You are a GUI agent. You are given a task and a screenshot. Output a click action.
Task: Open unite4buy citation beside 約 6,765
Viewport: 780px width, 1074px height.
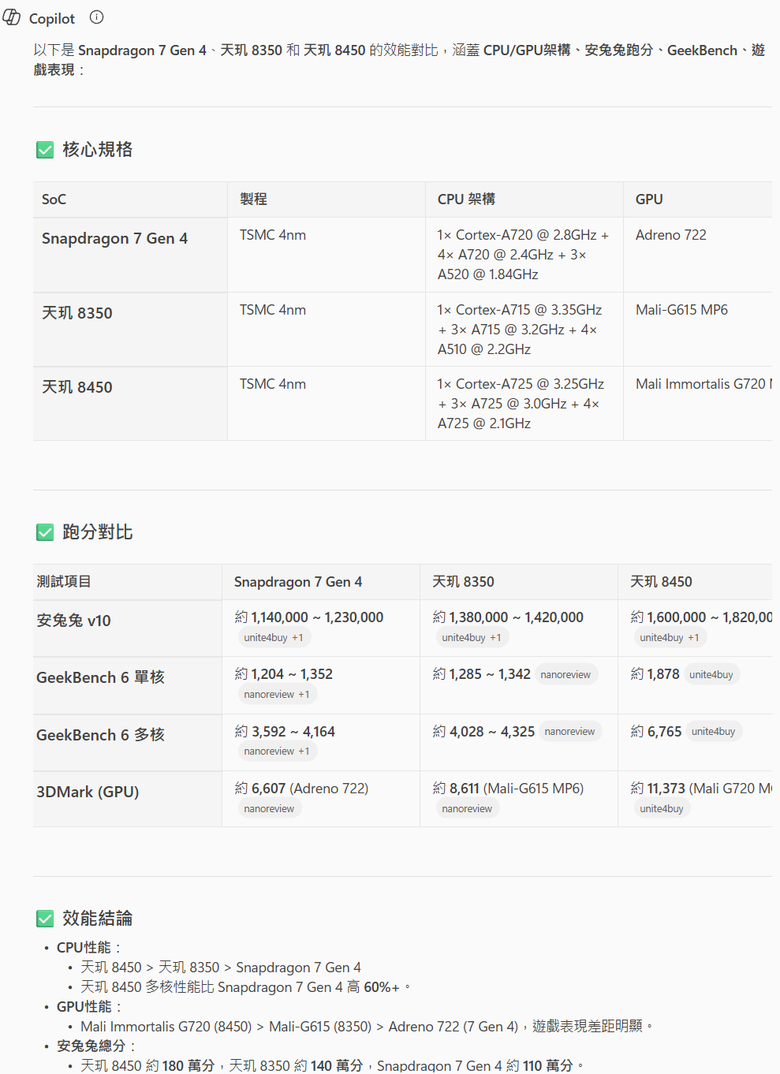point(713,732)
